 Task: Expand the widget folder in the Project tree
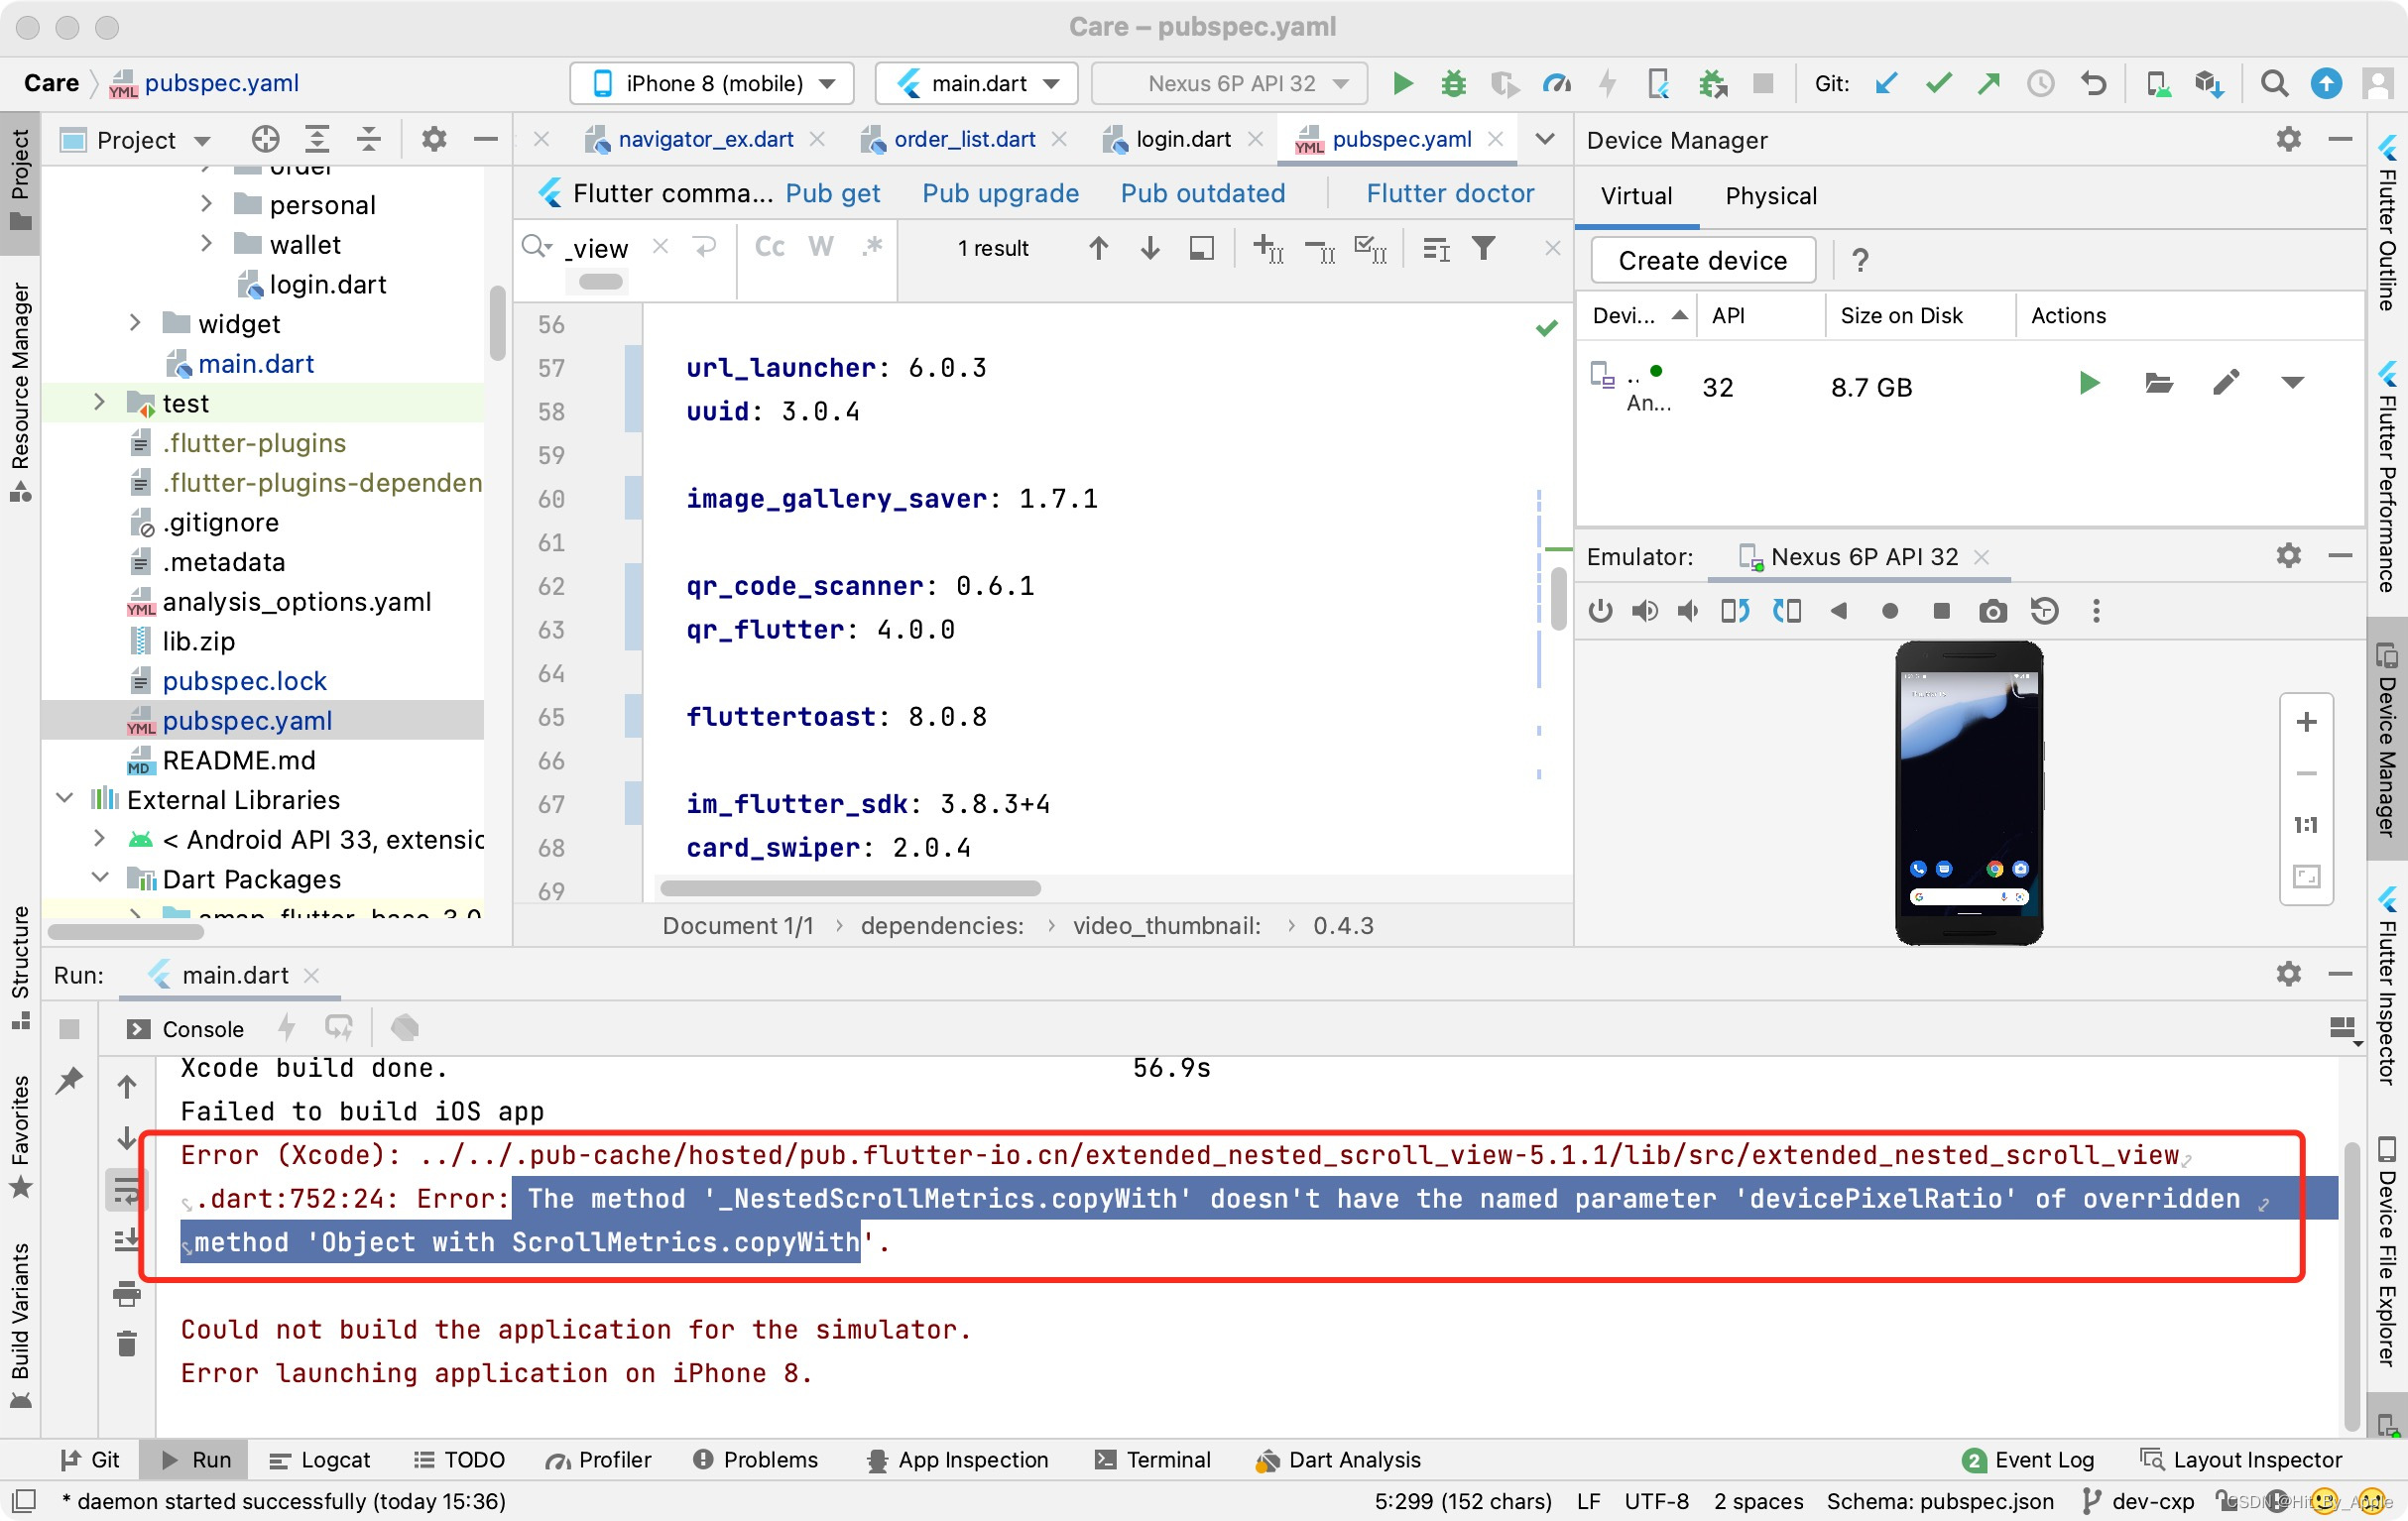point(135,323)
